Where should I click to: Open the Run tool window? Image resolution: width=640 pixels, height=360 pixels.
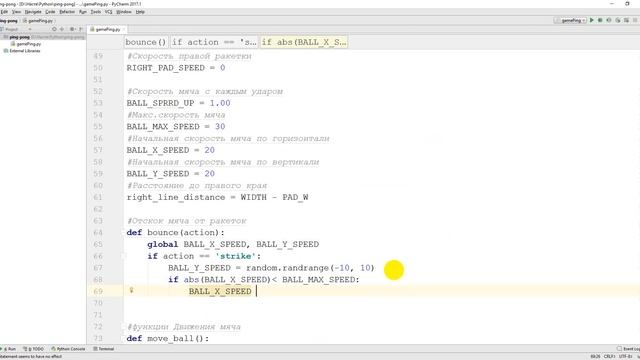(x=8, y=349)
